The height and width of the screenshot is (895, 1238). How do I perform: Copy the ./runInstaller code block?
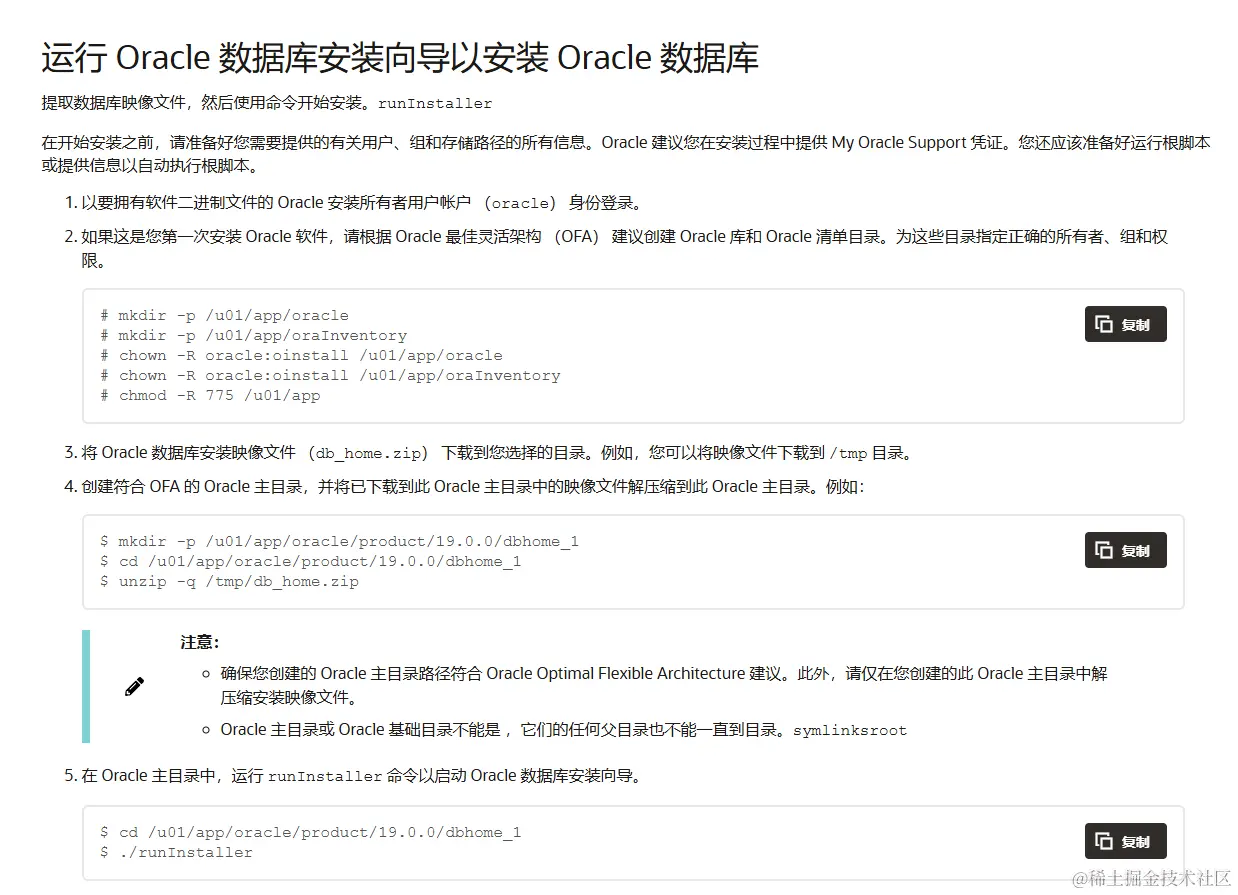pos(1125,841)
